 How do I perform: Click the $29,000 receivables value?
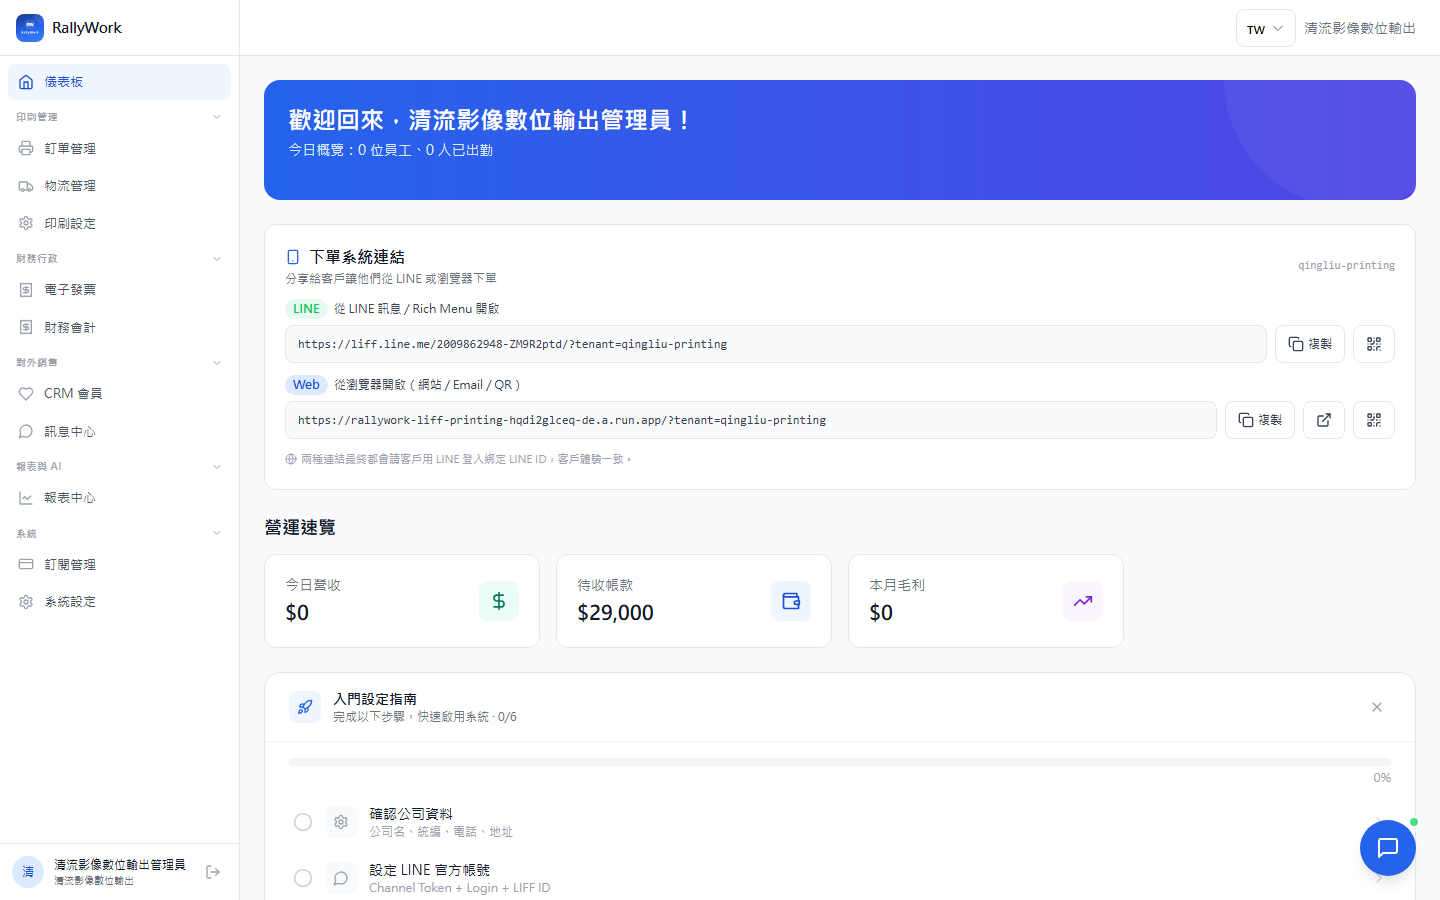616,613
